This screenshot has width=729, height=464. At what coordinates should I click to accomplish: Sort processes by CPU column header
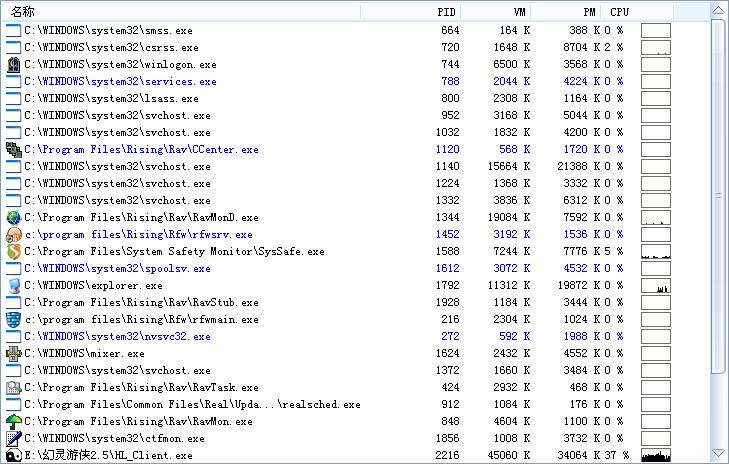click(x=619, y=12)
